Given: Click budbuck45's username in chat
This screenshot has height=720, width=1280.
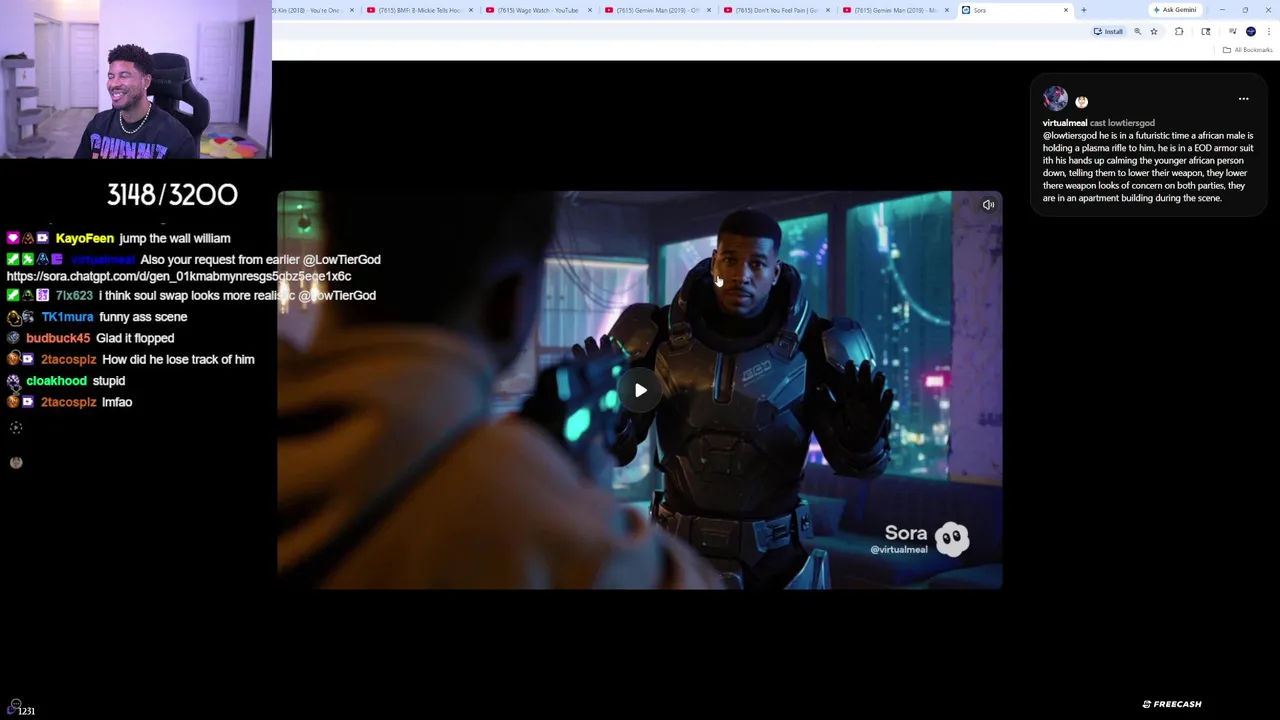Looking at the screenshot, I should click(58, 338).
